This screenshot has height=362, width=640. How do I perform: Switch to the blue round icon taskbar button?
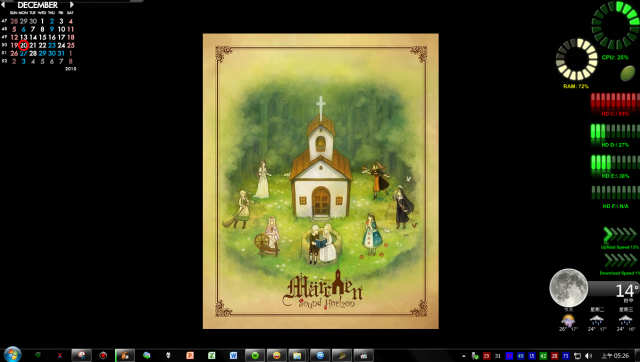[320, 355]
